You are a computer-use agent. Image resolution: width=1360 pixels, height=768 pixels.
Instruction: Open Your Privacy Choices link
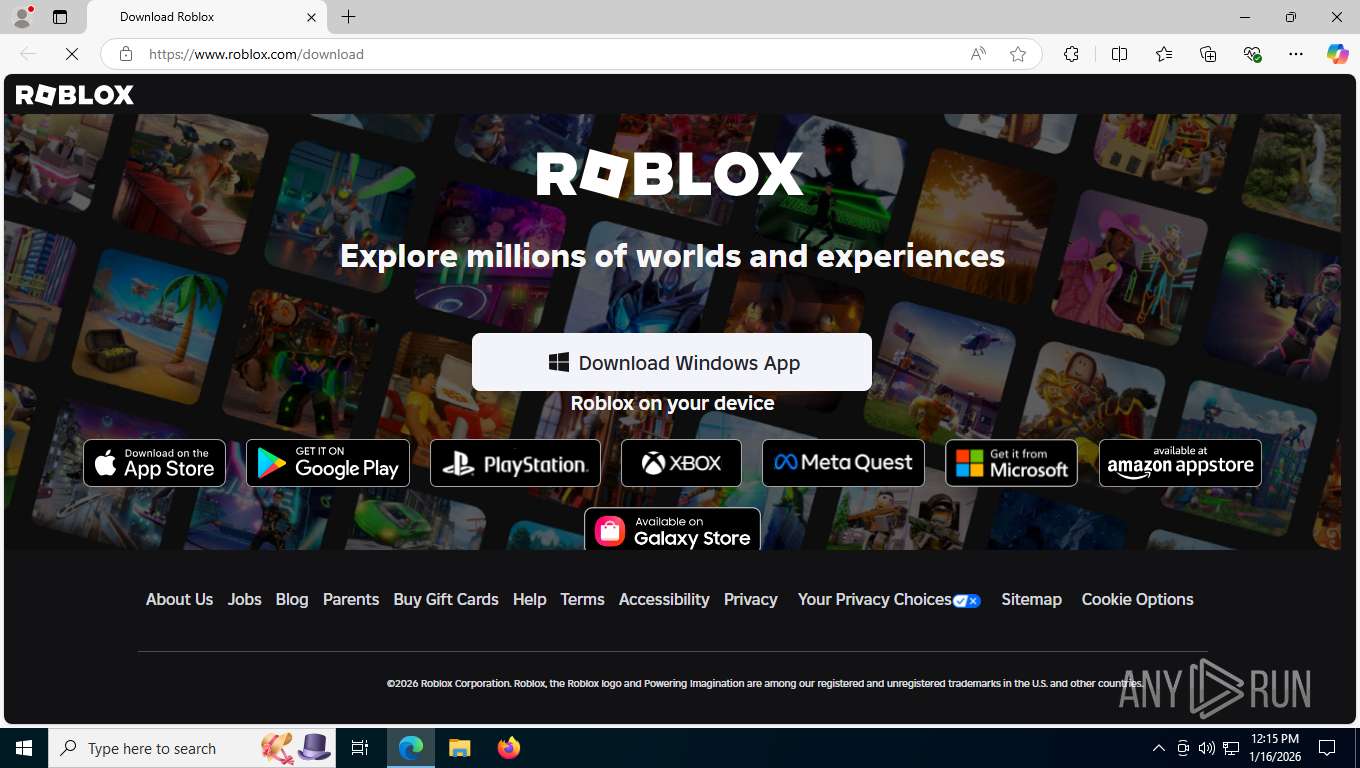(x=889, y=599)
